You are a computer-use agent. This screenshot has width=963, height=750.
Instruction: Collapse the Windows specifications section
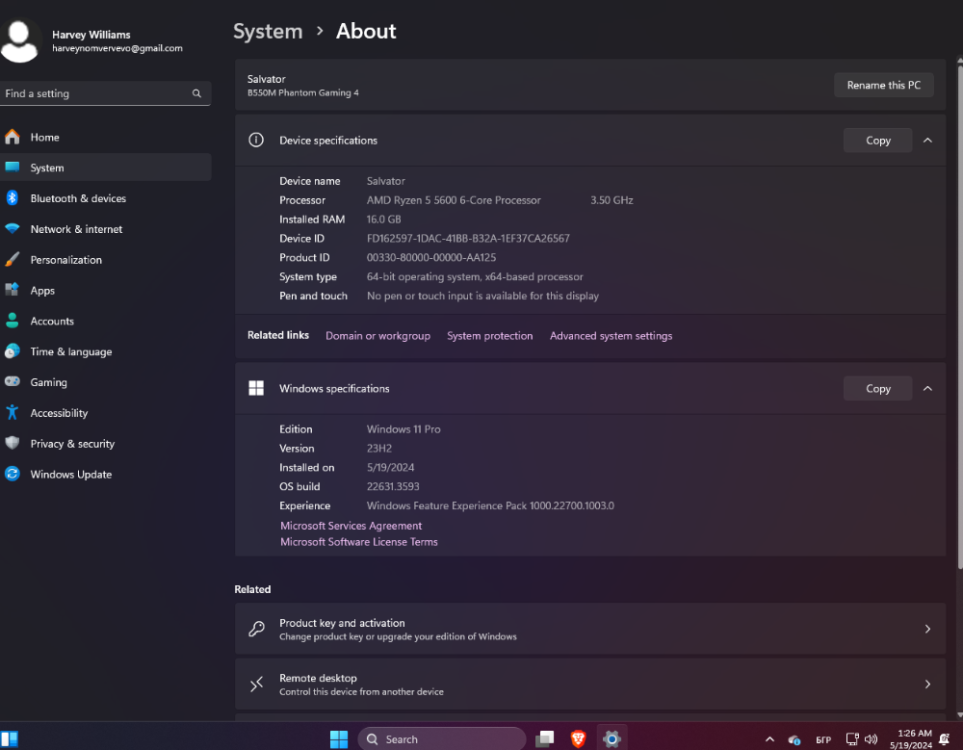[x=927, y=389]
